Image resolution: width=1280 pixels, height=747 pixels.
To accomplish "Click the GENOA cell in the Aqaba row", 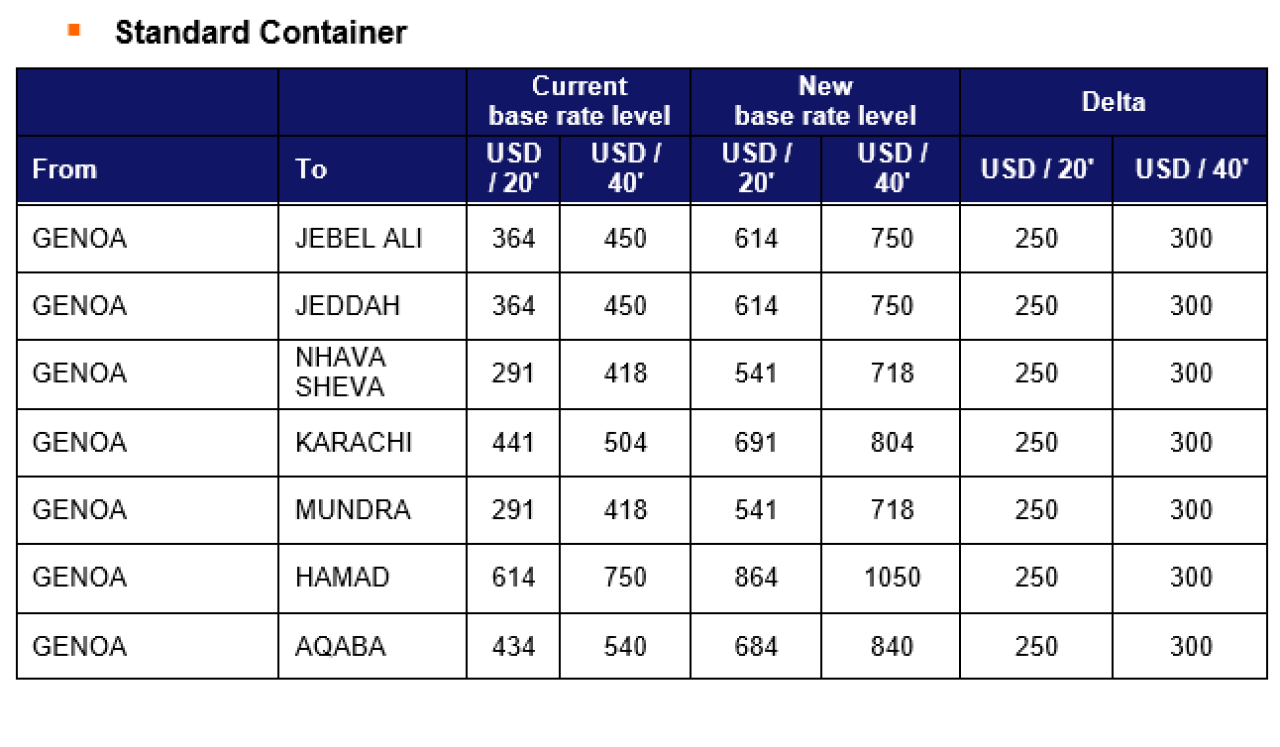I will 148,646.
